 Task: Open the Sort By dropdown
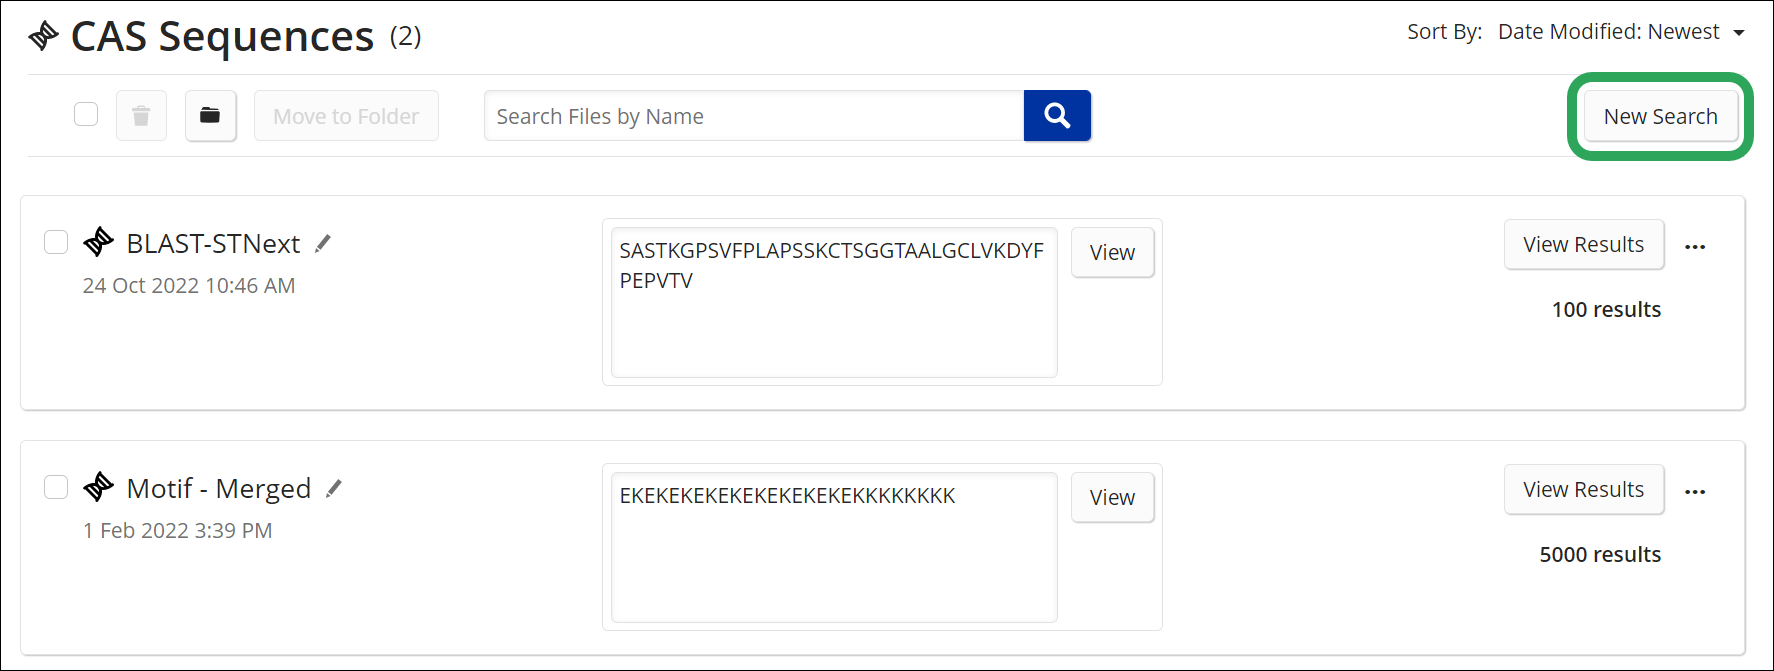point(1620,32)
